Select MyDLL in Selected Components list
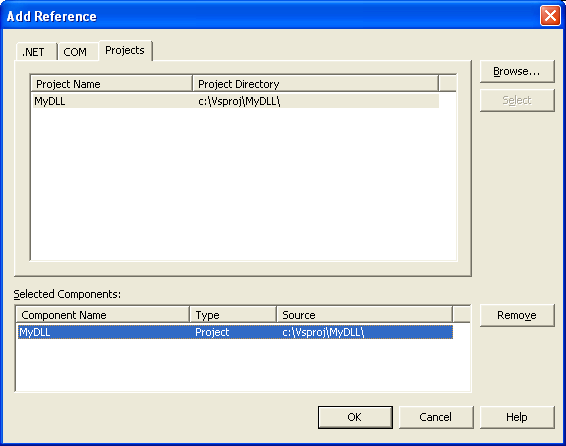566x446 pixels. [x=235, y=332]
